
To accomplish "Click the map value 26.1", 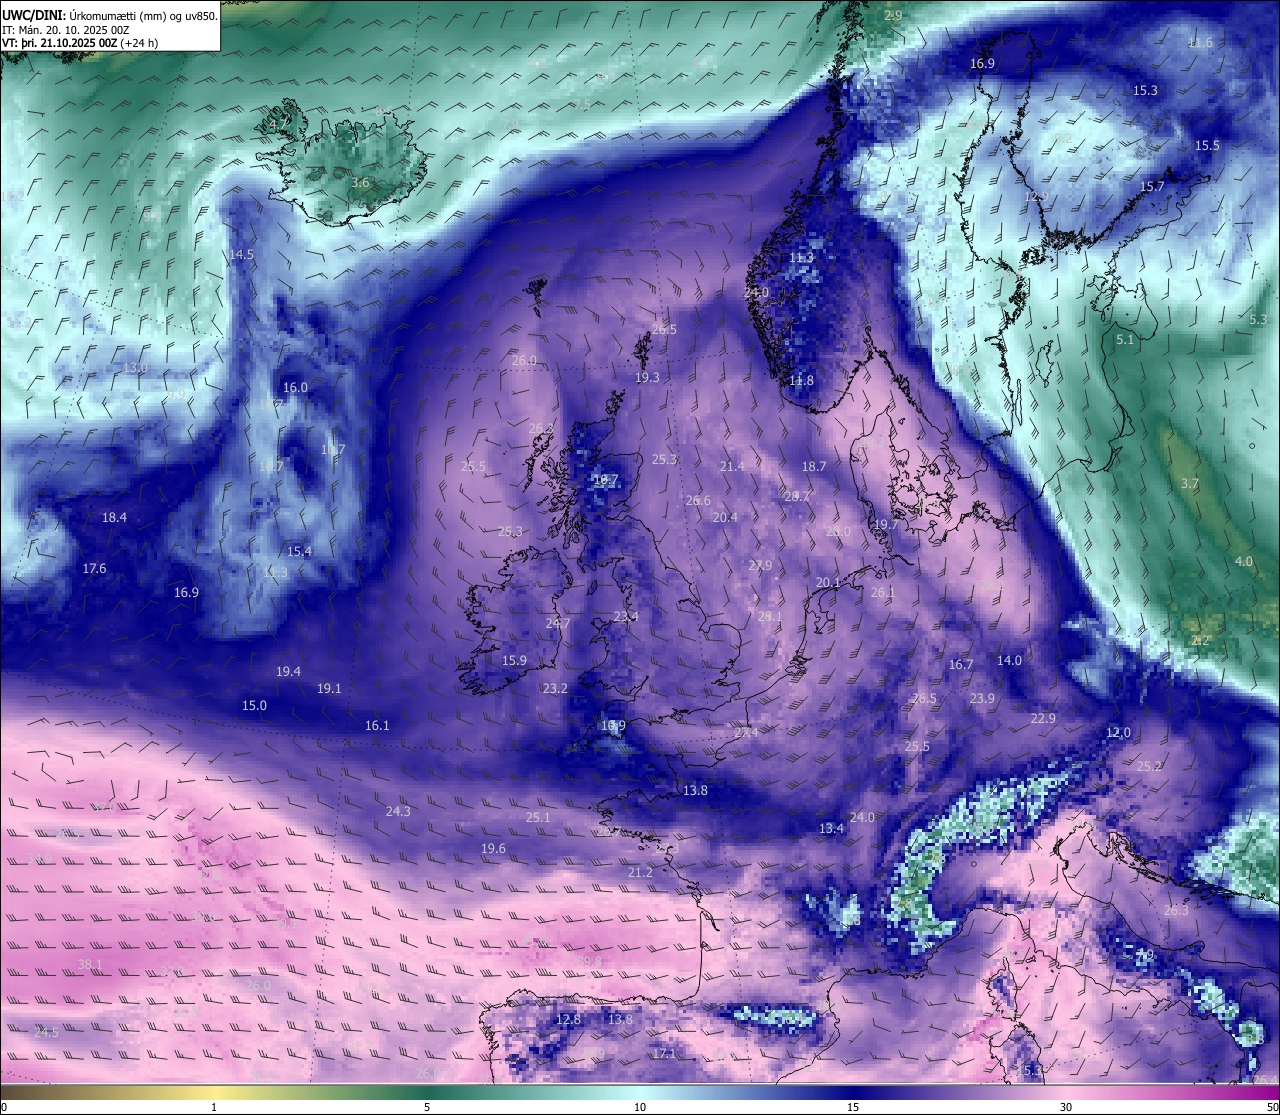I will tap(883, 593).
